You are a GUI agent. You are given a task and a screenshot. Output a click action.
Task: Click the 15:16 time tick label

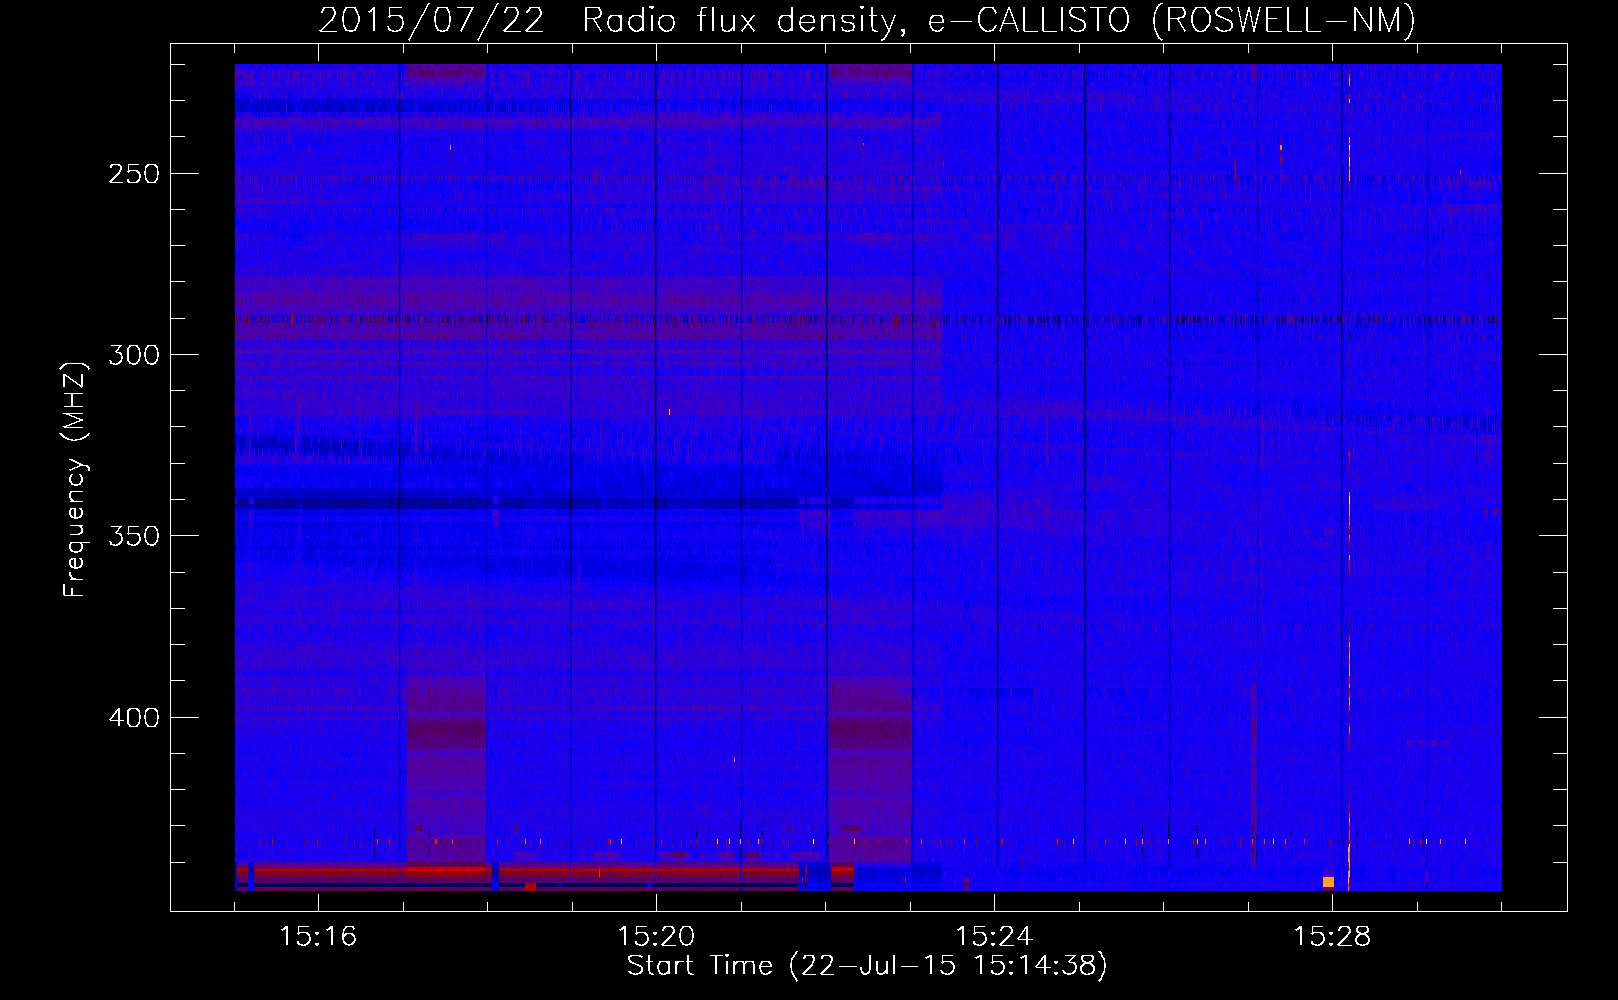point(318,937)
